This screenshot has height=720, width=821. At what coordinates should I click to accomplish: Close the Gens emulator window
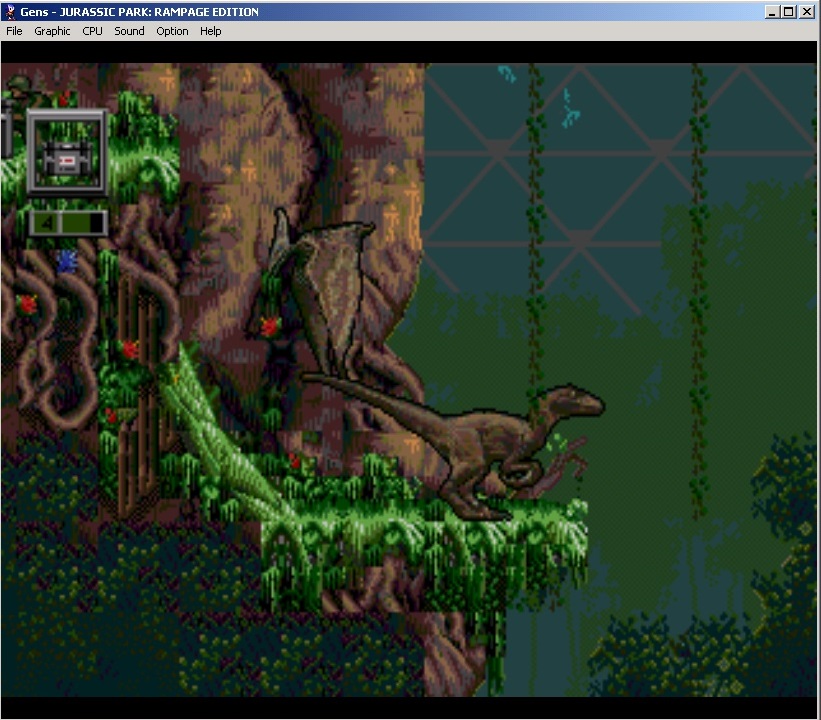pyautogui.click(x=807, y=12)
